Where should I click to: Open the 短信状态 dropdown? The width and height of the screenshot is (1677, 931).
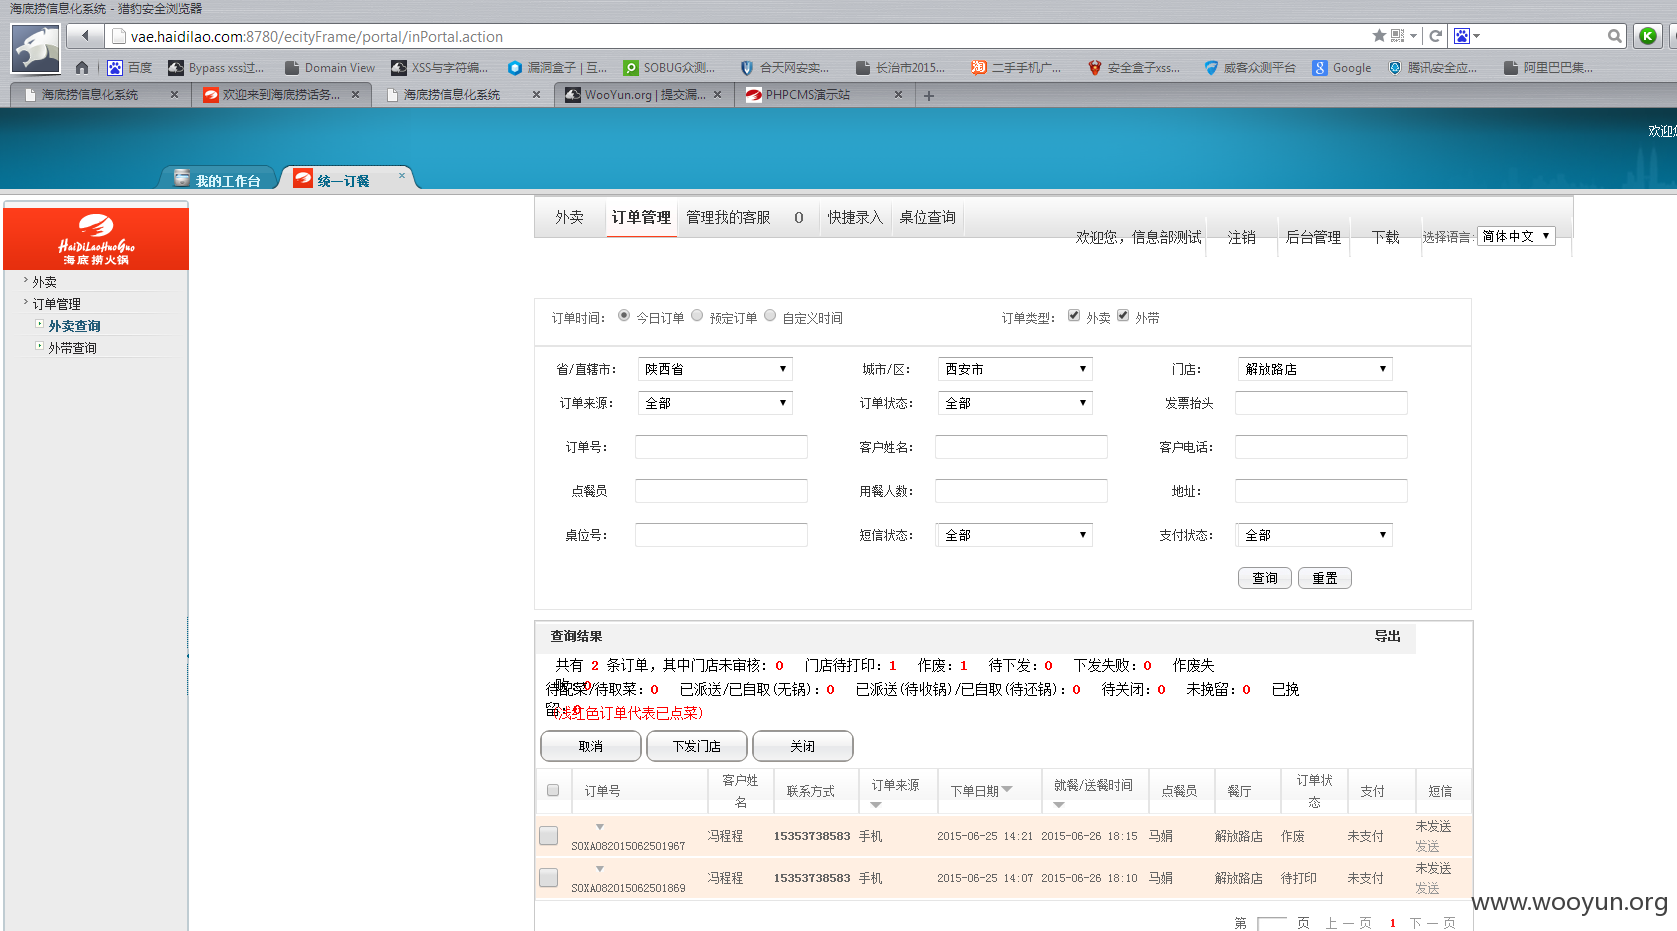(x=1015, y=535)
